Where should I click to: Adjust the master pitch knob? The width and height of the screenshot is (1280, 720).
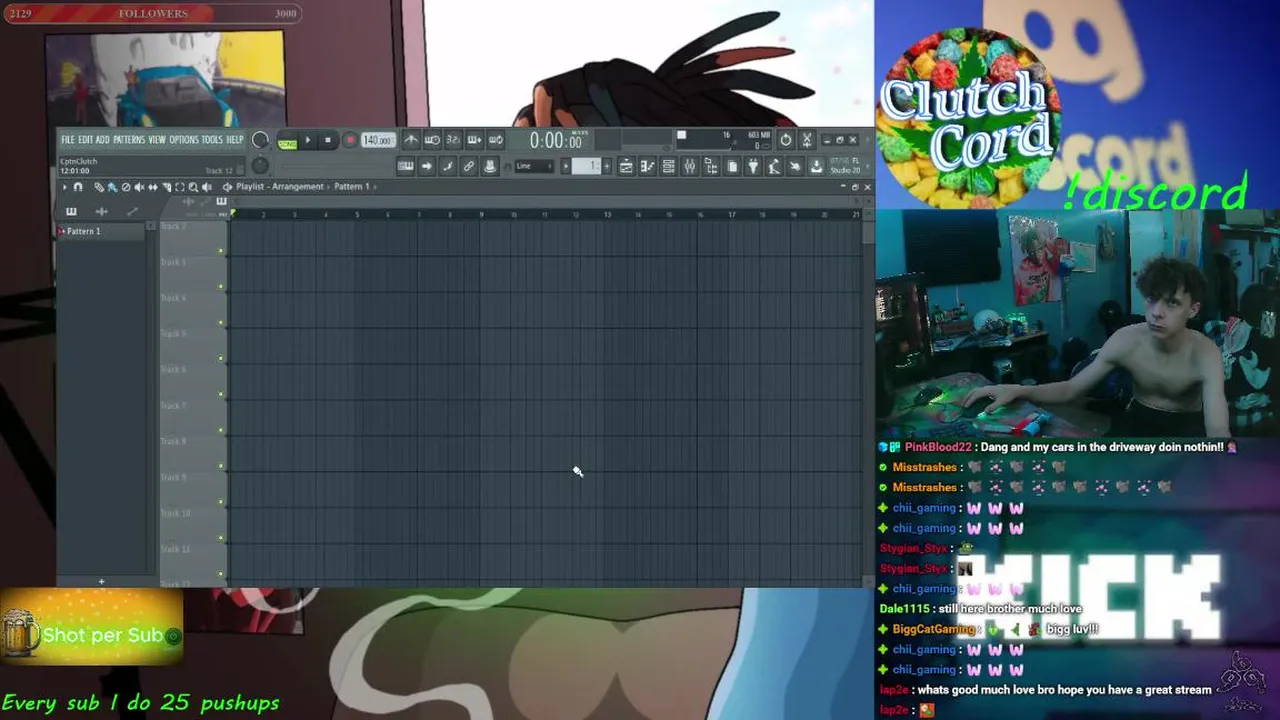tap(260, 165)
